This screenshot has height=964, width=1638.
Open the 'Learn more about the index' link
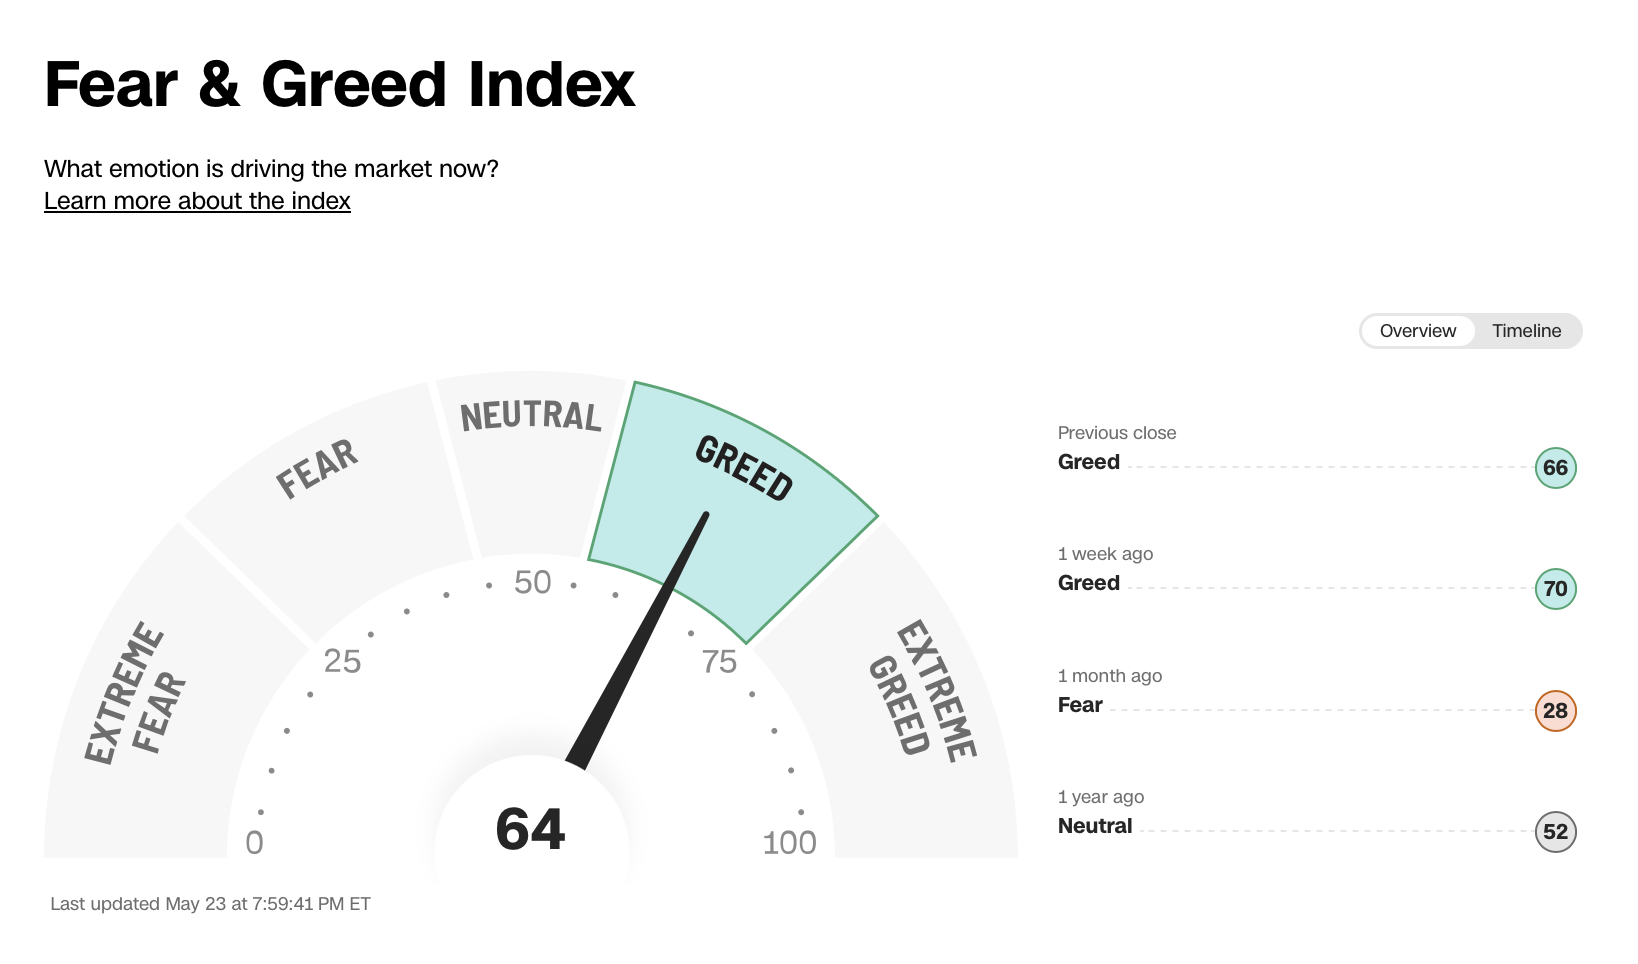click(197, 201)
